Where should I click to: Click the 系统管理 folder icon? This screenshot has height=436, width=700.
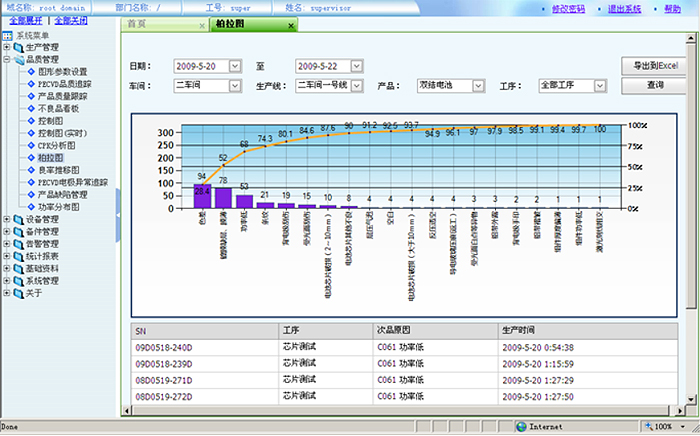tap(19, 281)
